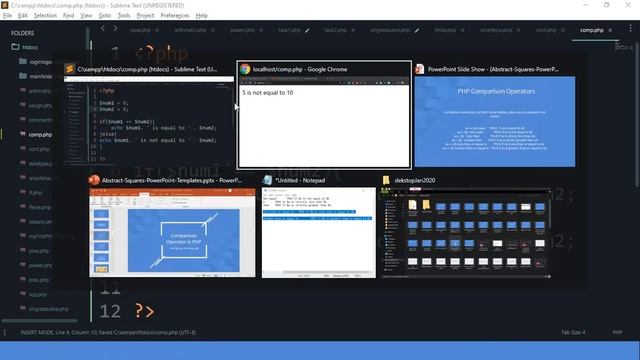Close the arthmatic.php tab
Image resolution: width=640 pixels, height=360 pixels.
point(213,30)
